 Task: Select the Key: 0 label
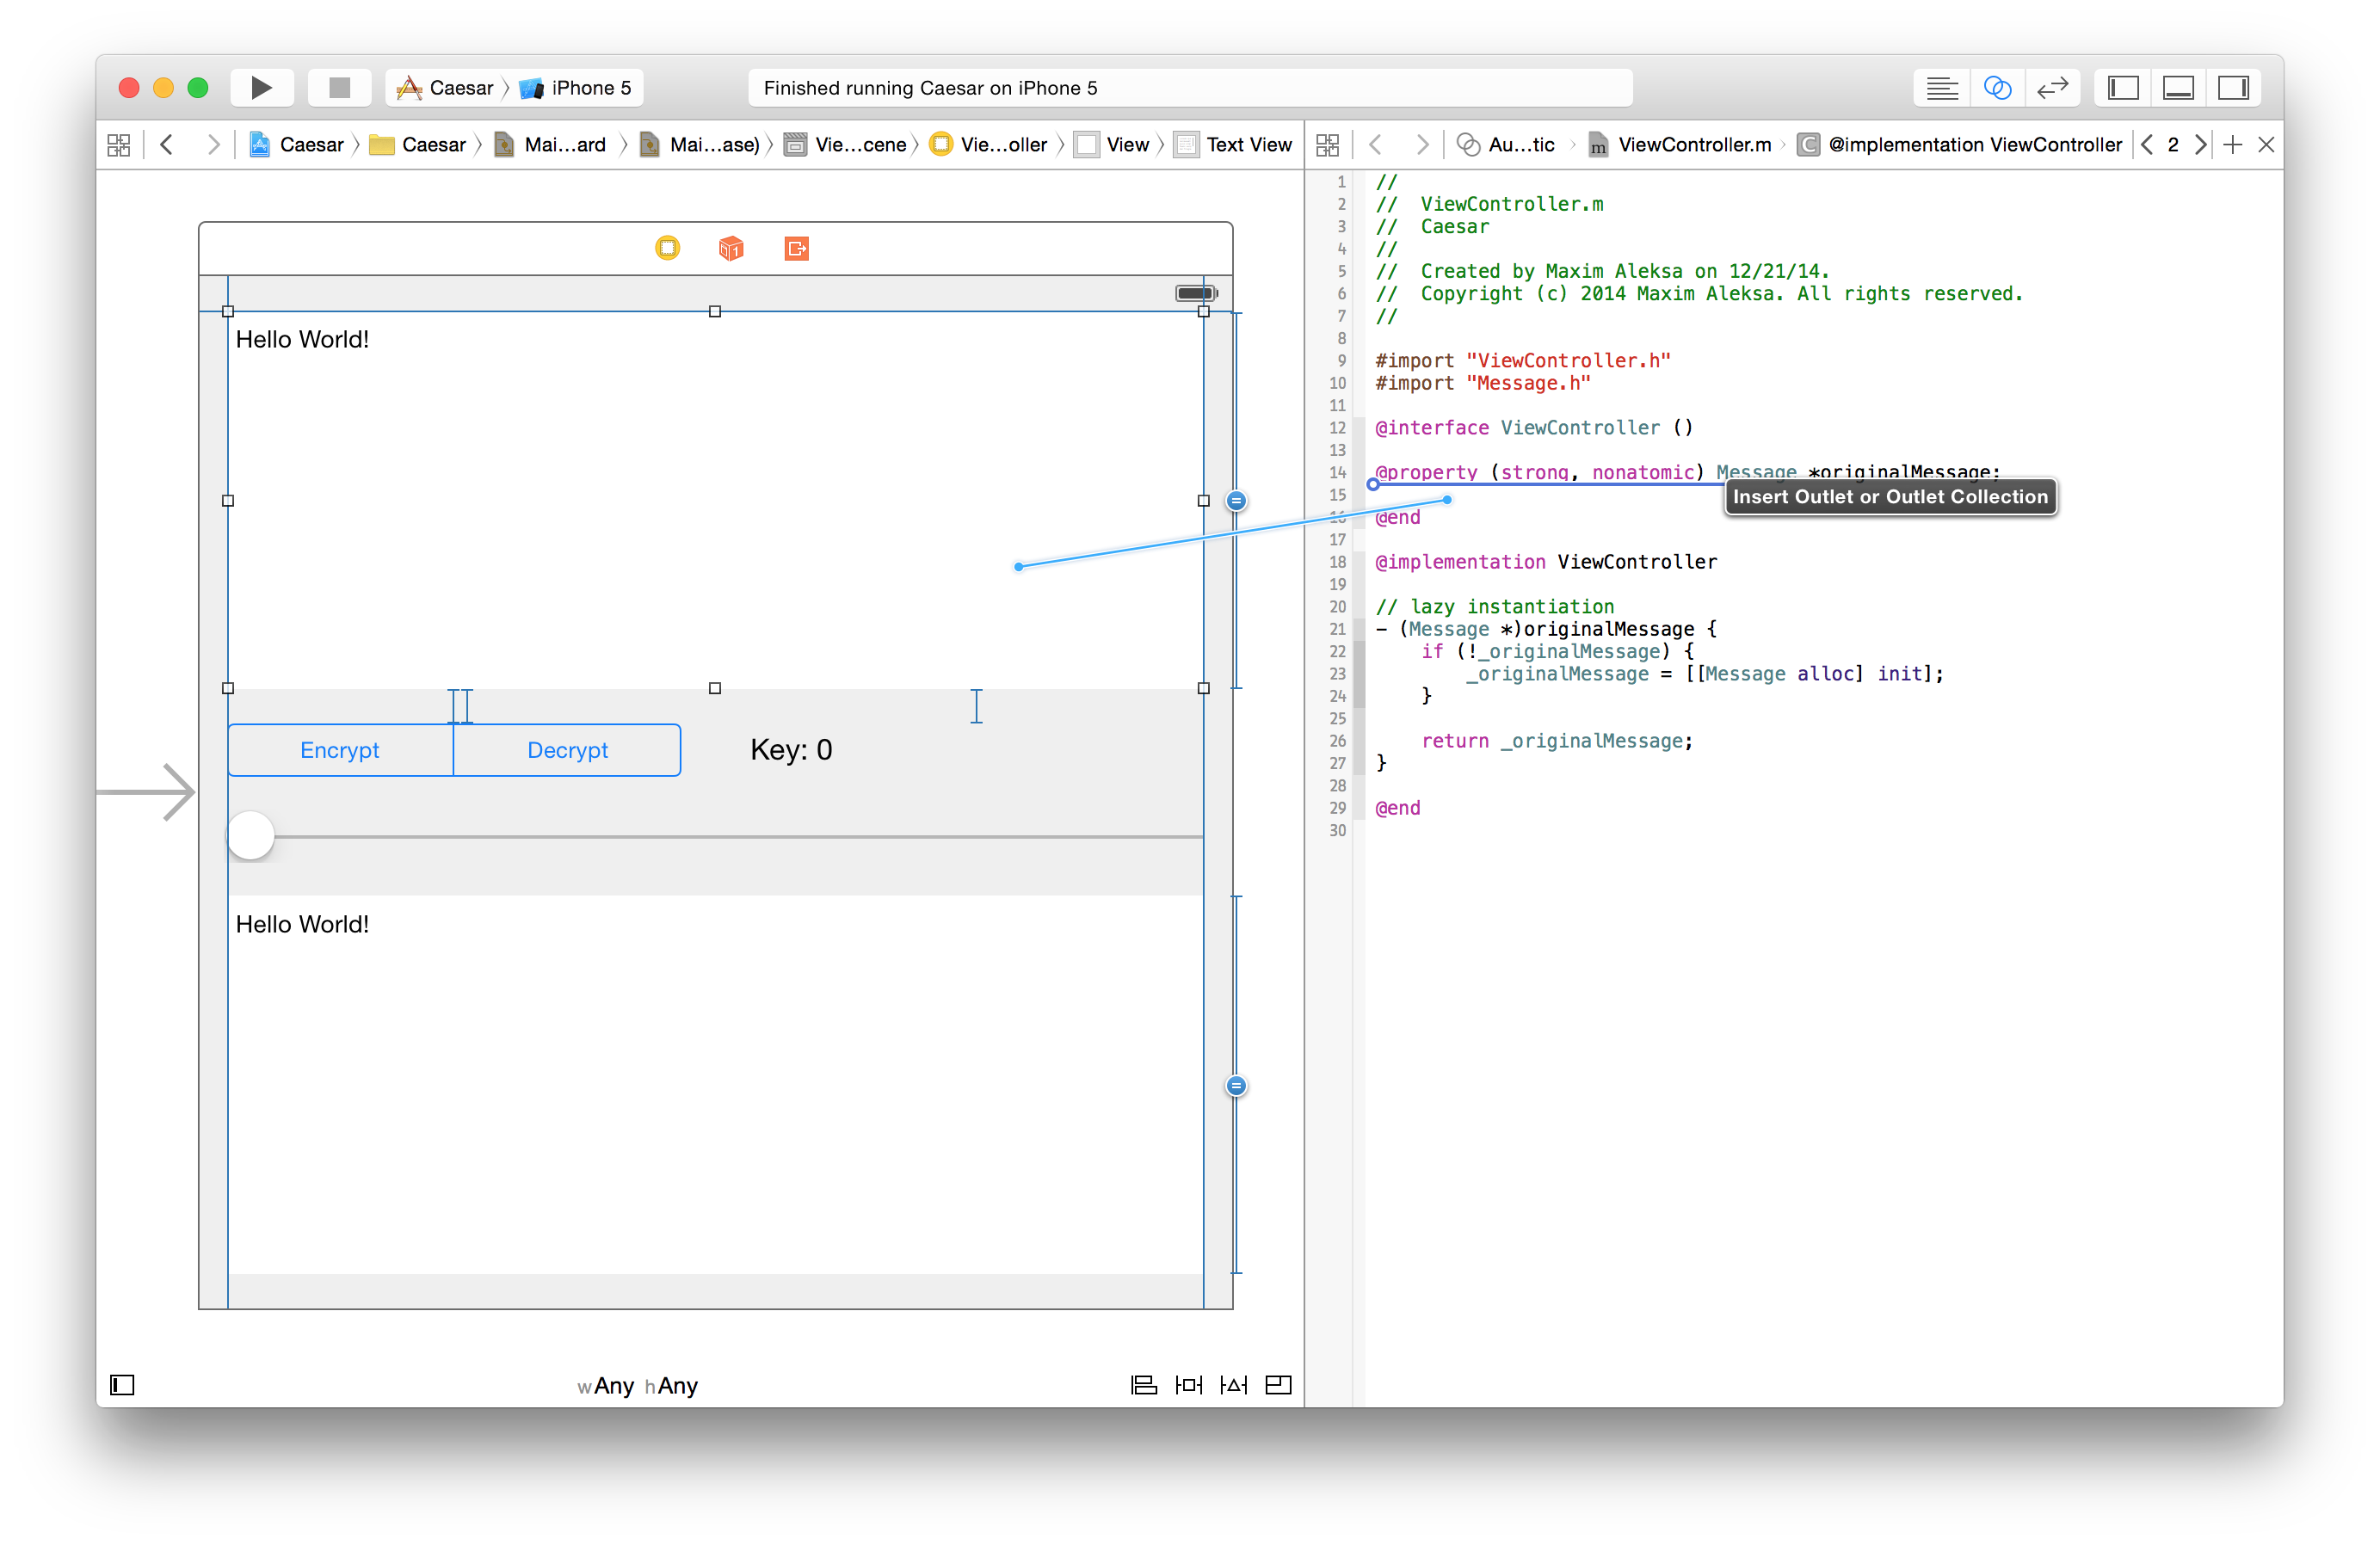tap(791, 750)
